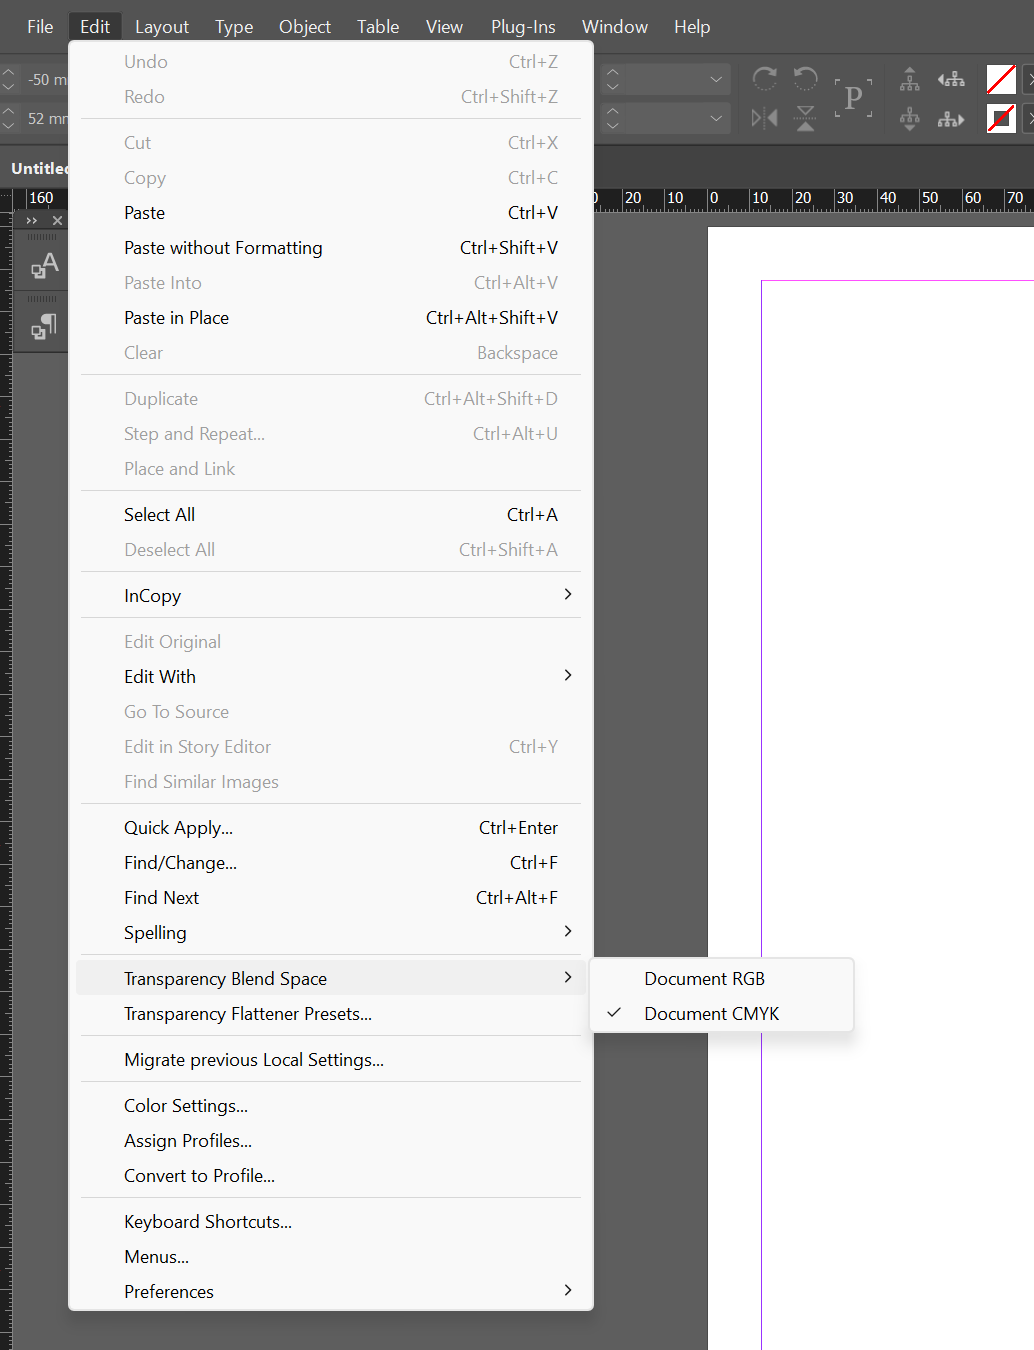Screen dimensions: 1034x1350
Task: Open Transparency Flattener Presets...
Action: pos(330,1014)
